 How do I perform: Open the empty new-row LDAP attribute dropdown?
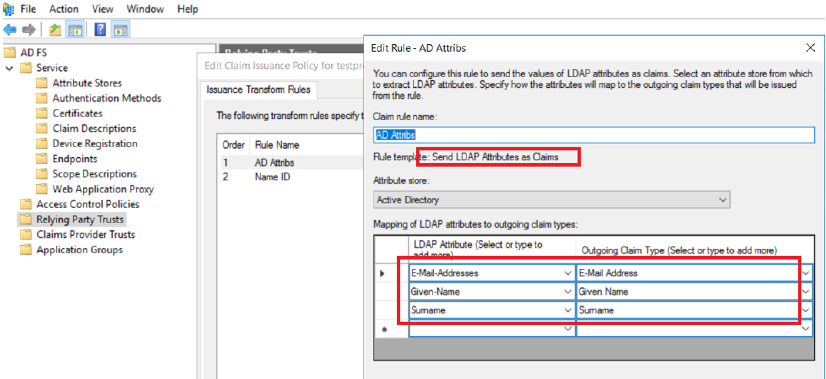567,328
